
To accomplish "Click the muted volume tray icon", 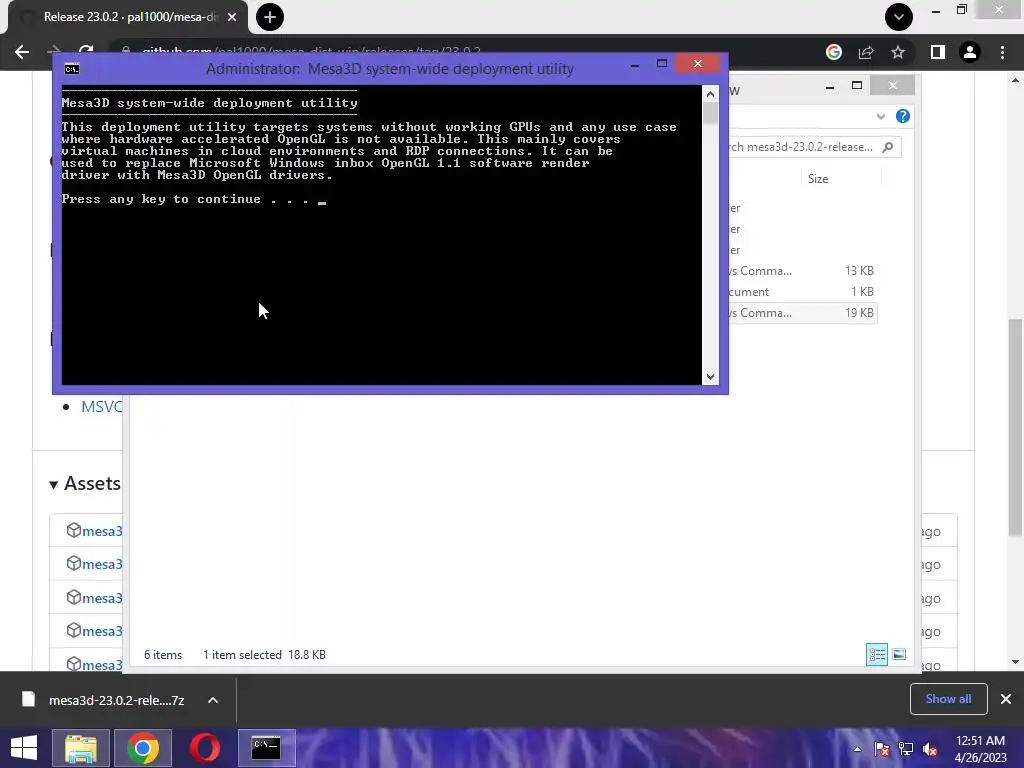I will coord(930,749).
